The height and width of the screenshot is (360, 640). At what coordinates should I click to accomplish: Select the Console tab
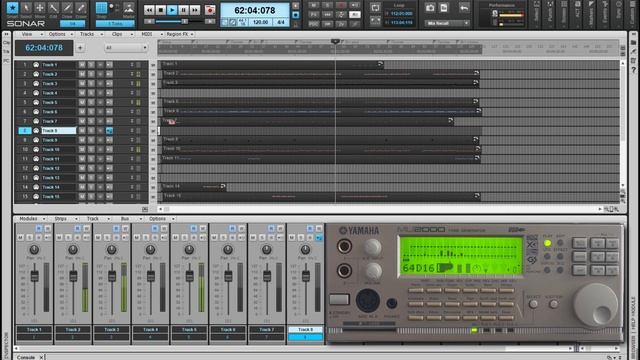26,357
